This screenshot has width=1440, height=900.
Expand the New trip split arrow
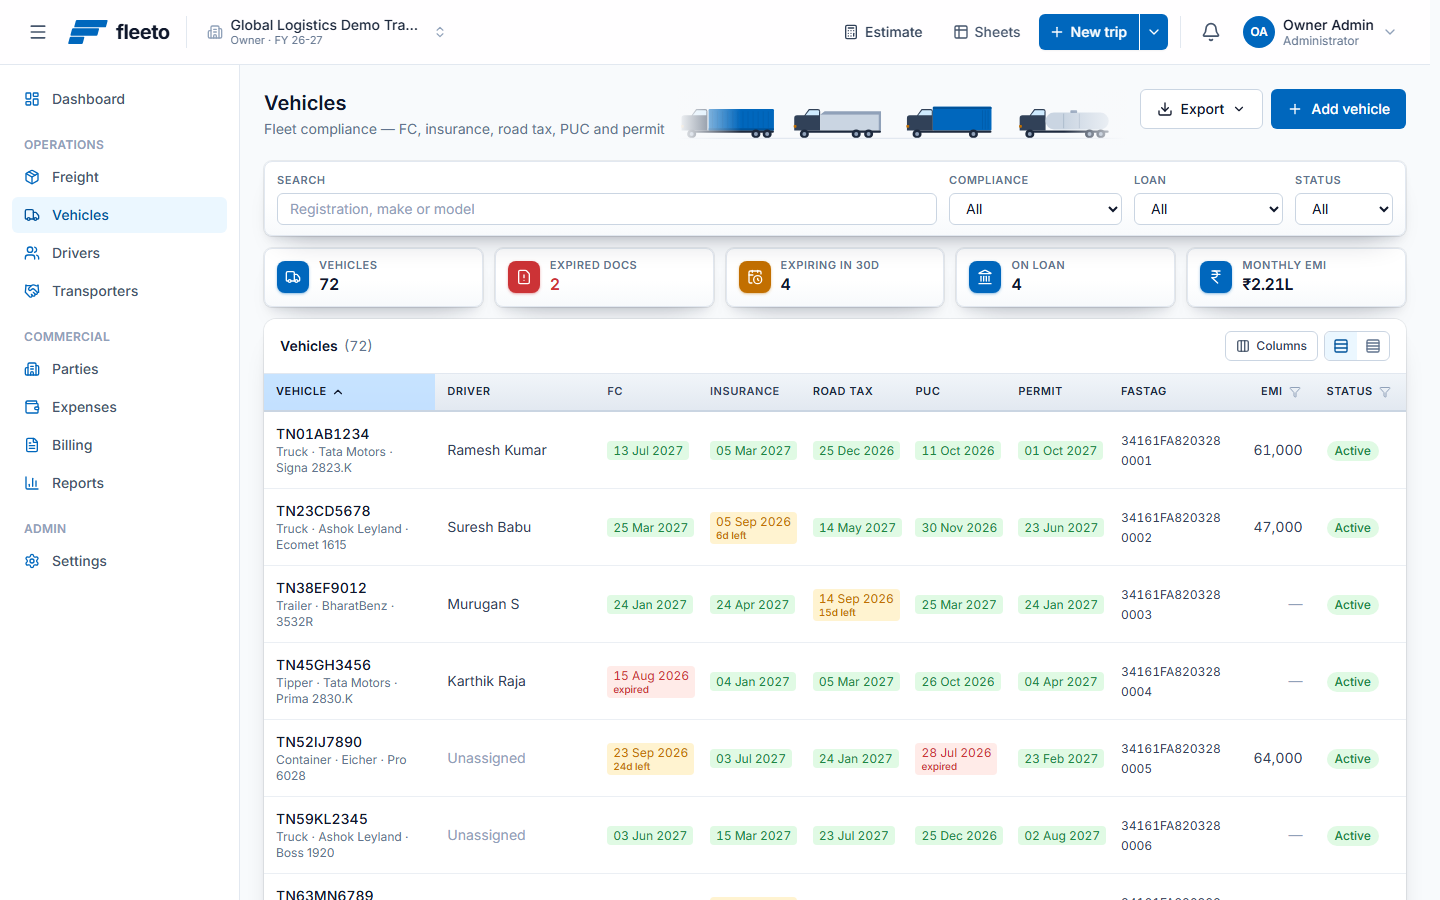point(1154,32)
